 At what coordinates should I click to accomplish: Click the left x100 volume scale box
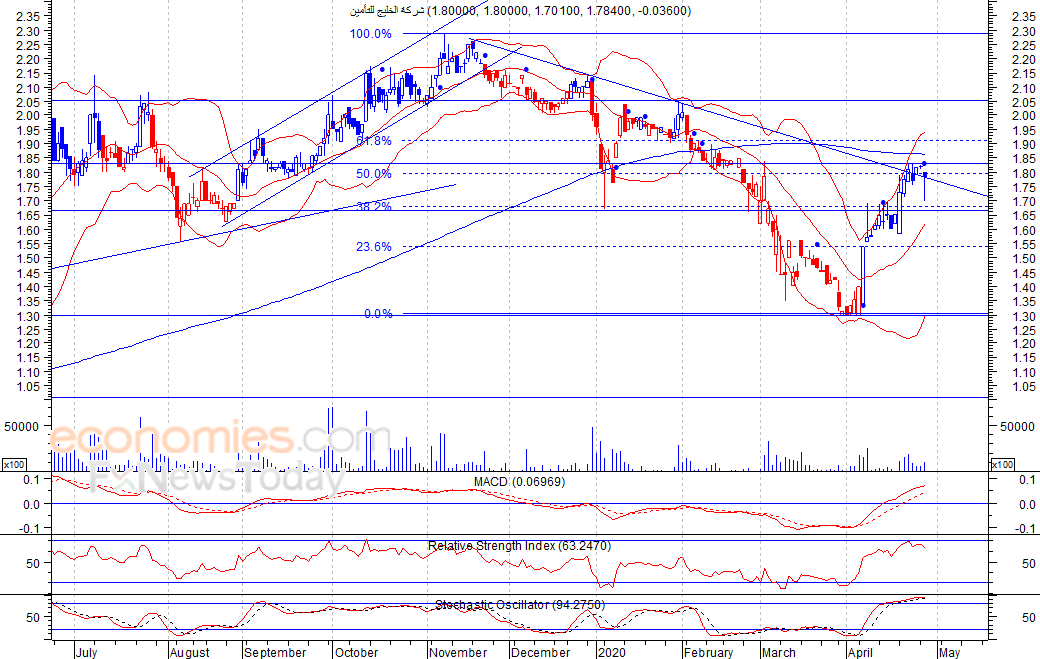14,465
